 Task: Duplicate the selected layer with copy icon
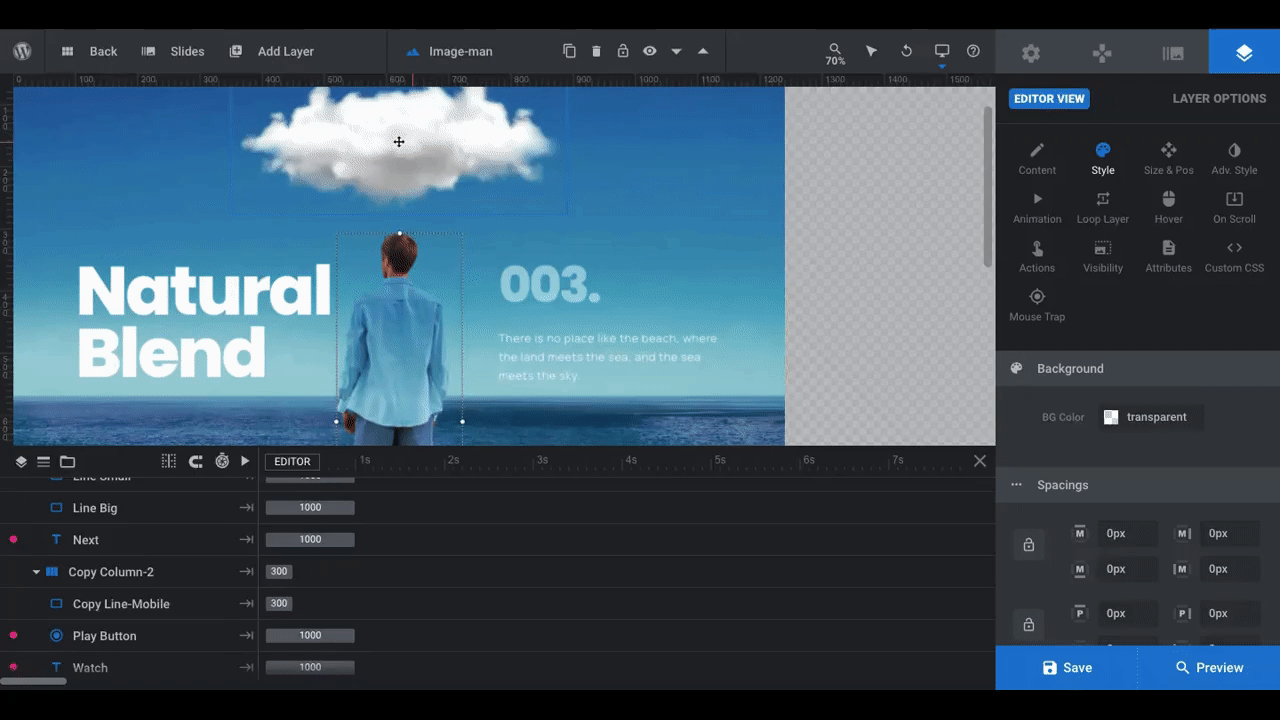(569, 51)
